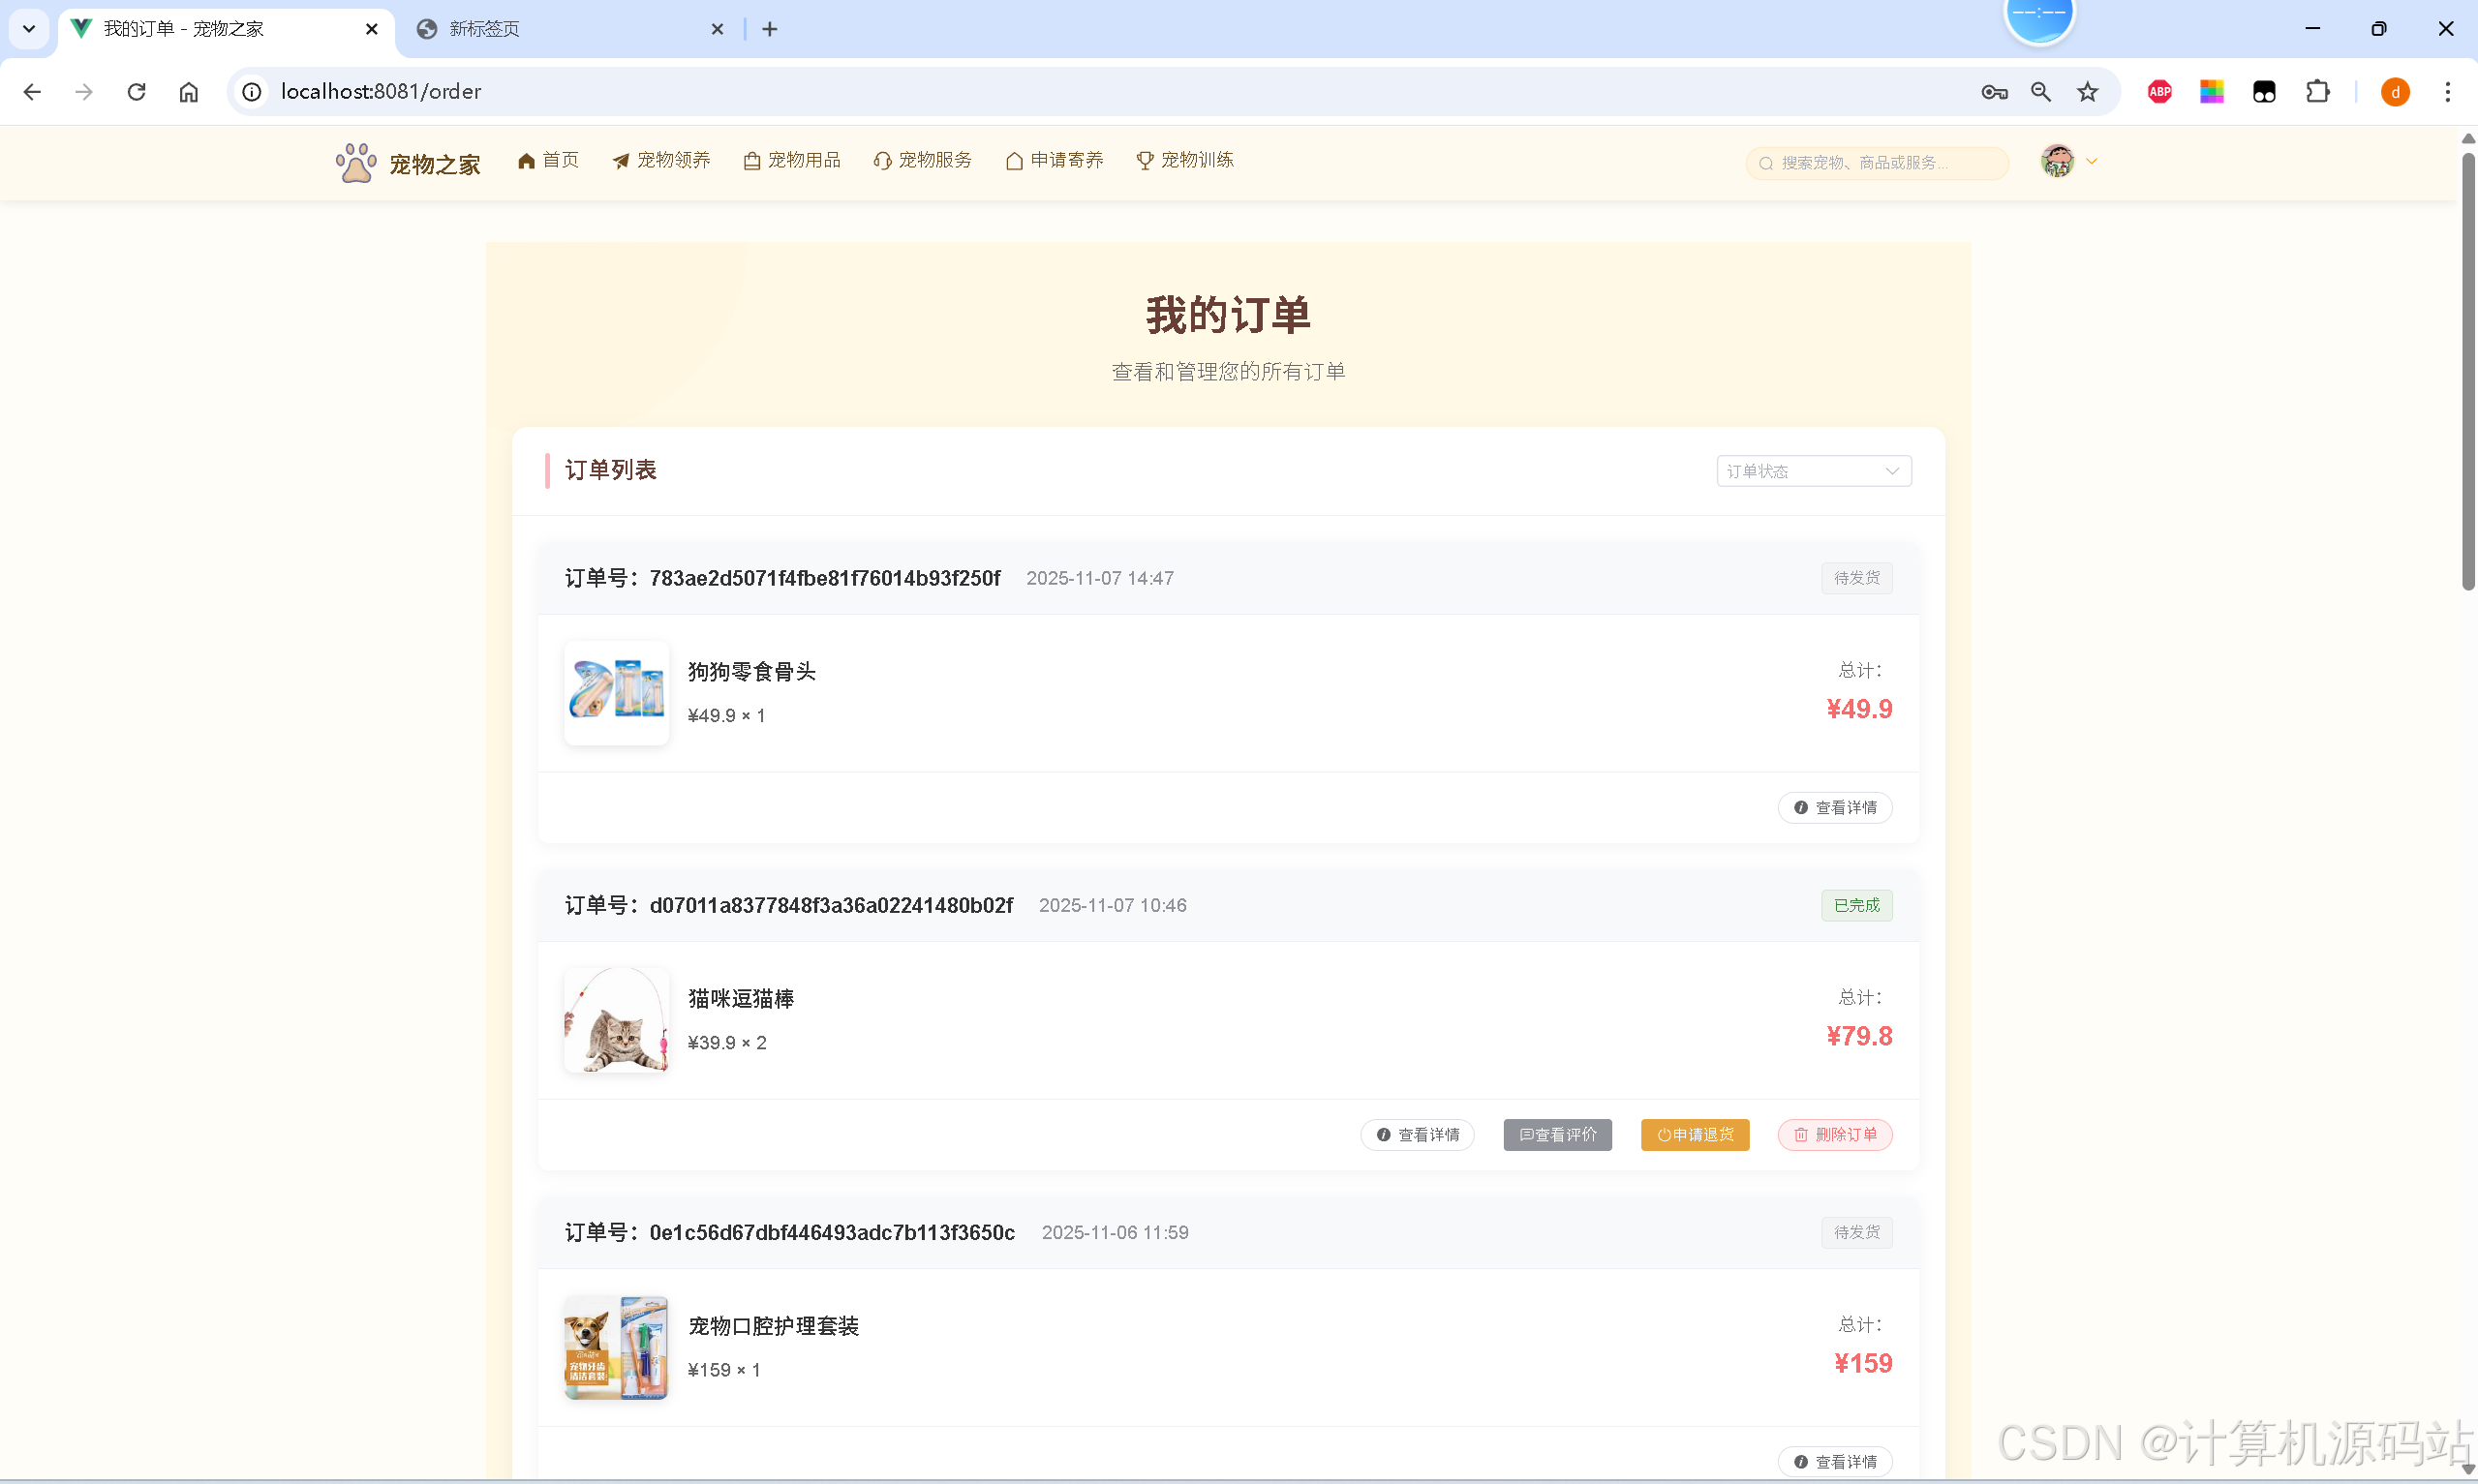
Task: Open the 宠物服务 navigation item
Action: click(922, 160)
